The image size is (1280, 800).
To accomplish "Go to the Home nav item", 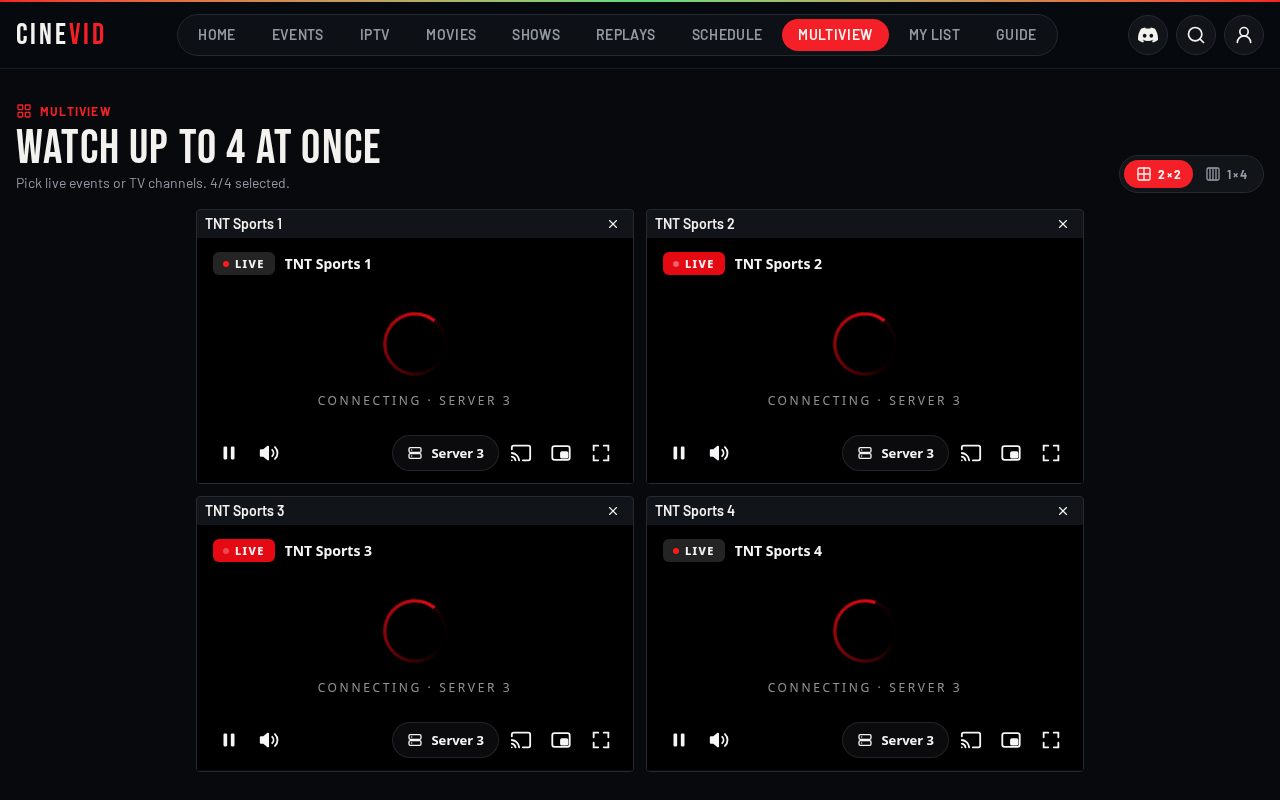I will pyautogui.click(x=217, y=35).
